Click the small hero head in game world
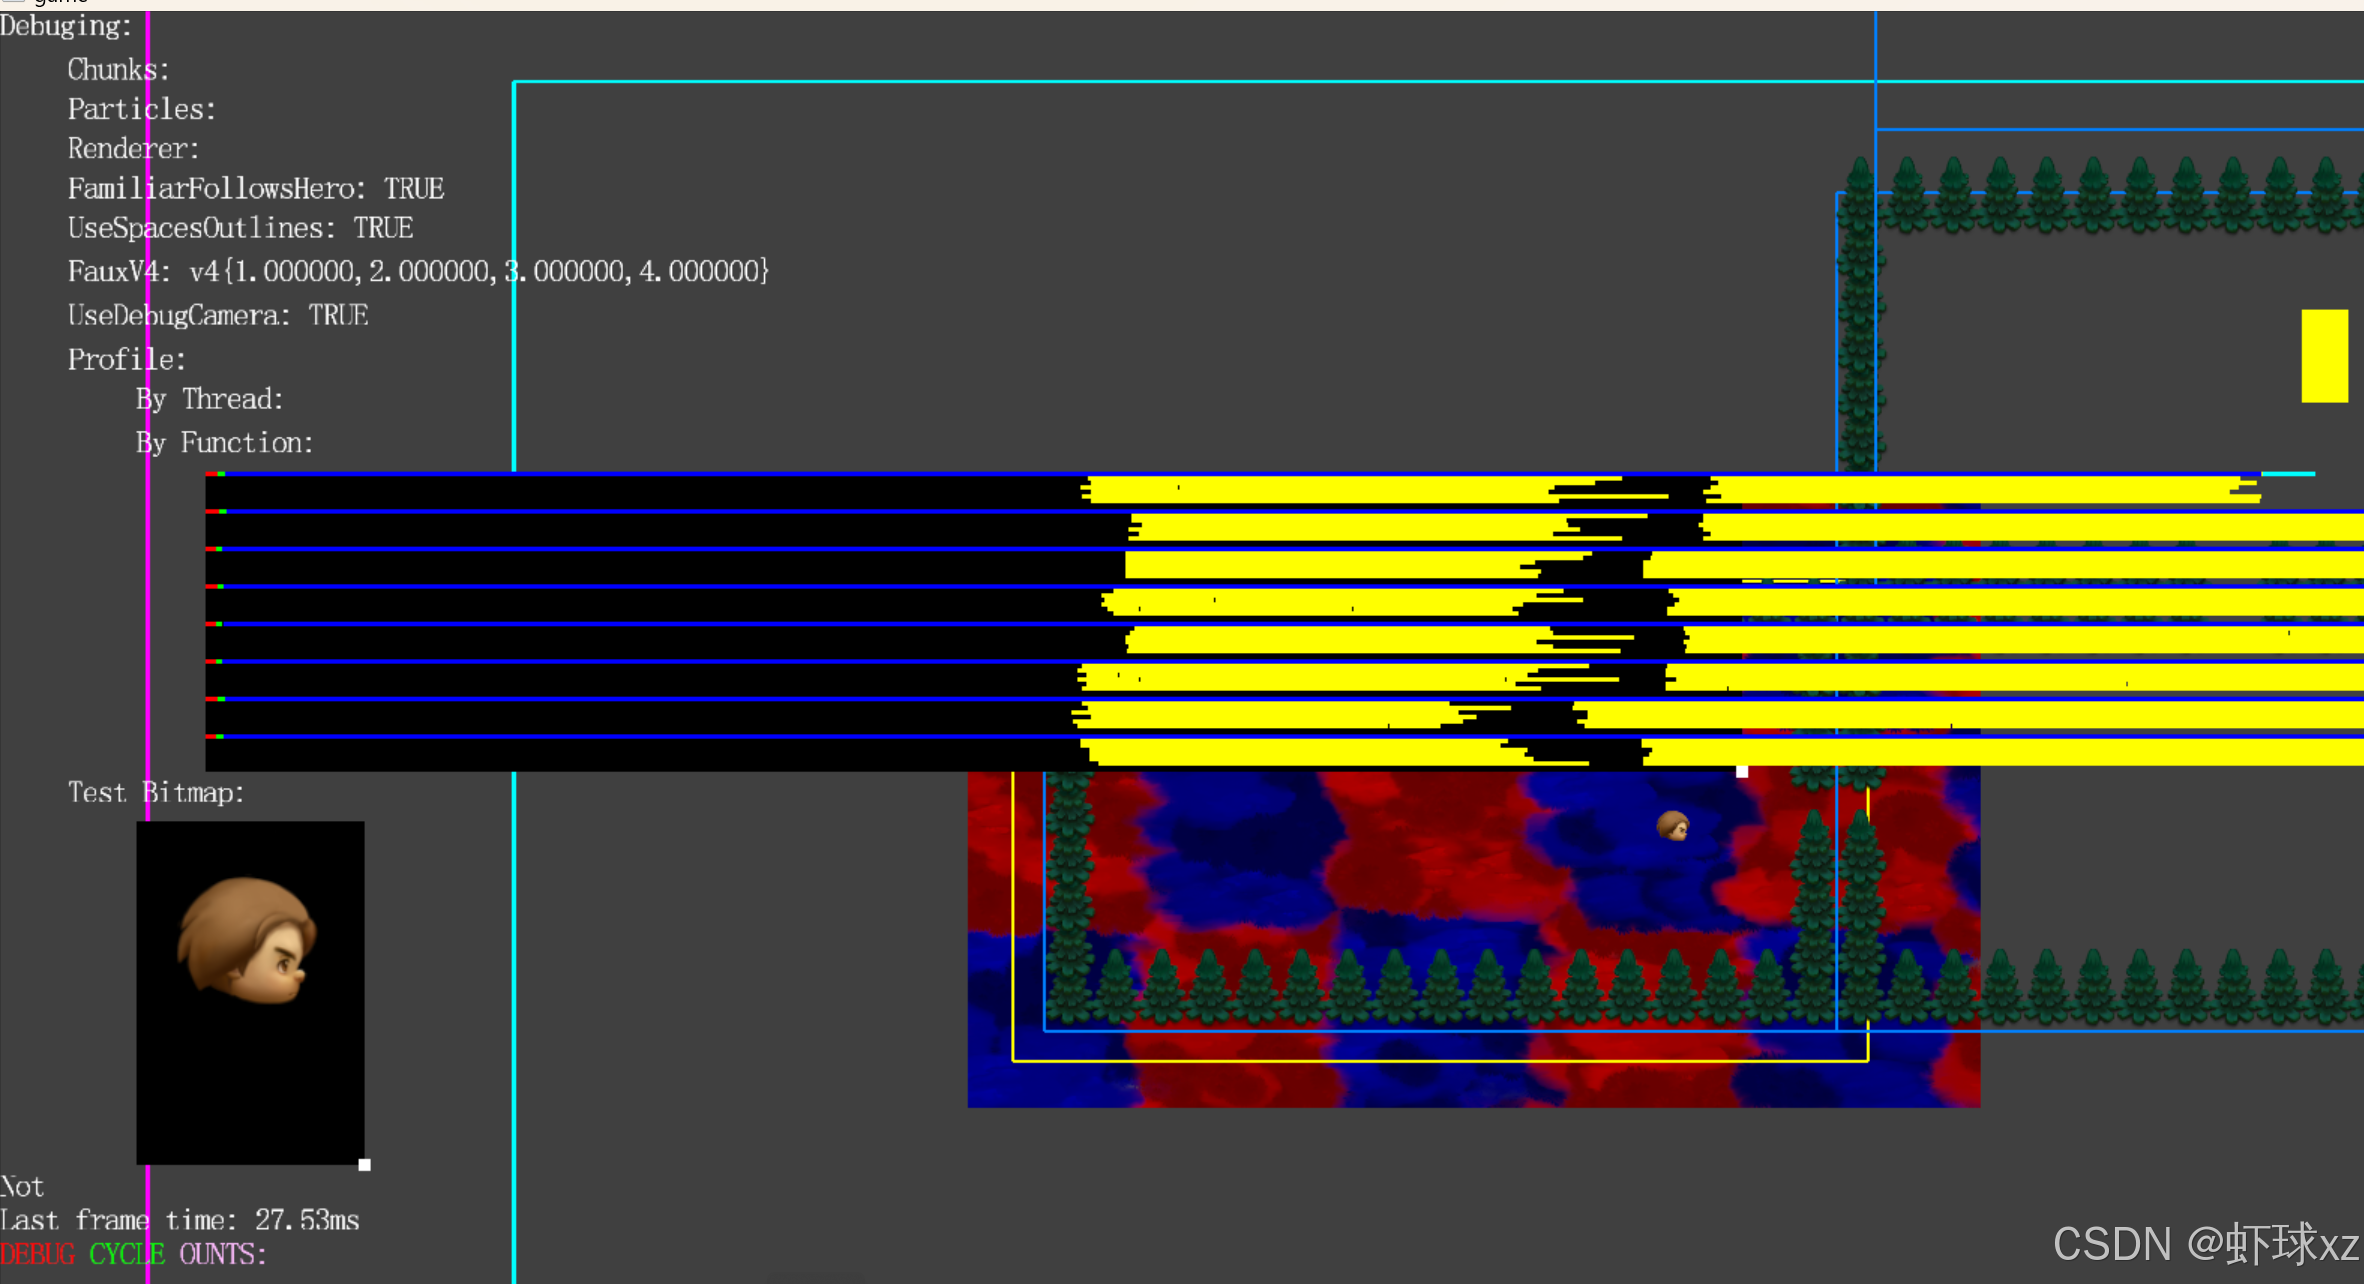 pyautogui.click(x=1672, y=826)
